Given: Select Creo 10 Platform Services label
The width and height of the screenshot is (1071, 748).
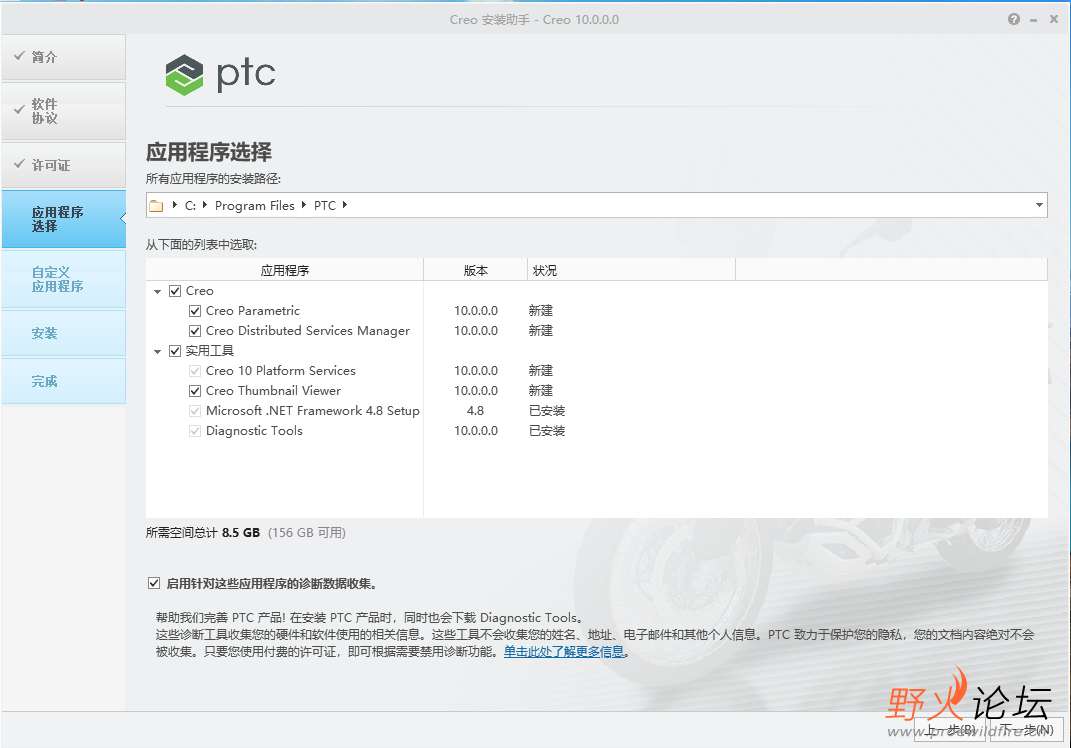Looking at the screenshot, I should click(281, 371).
